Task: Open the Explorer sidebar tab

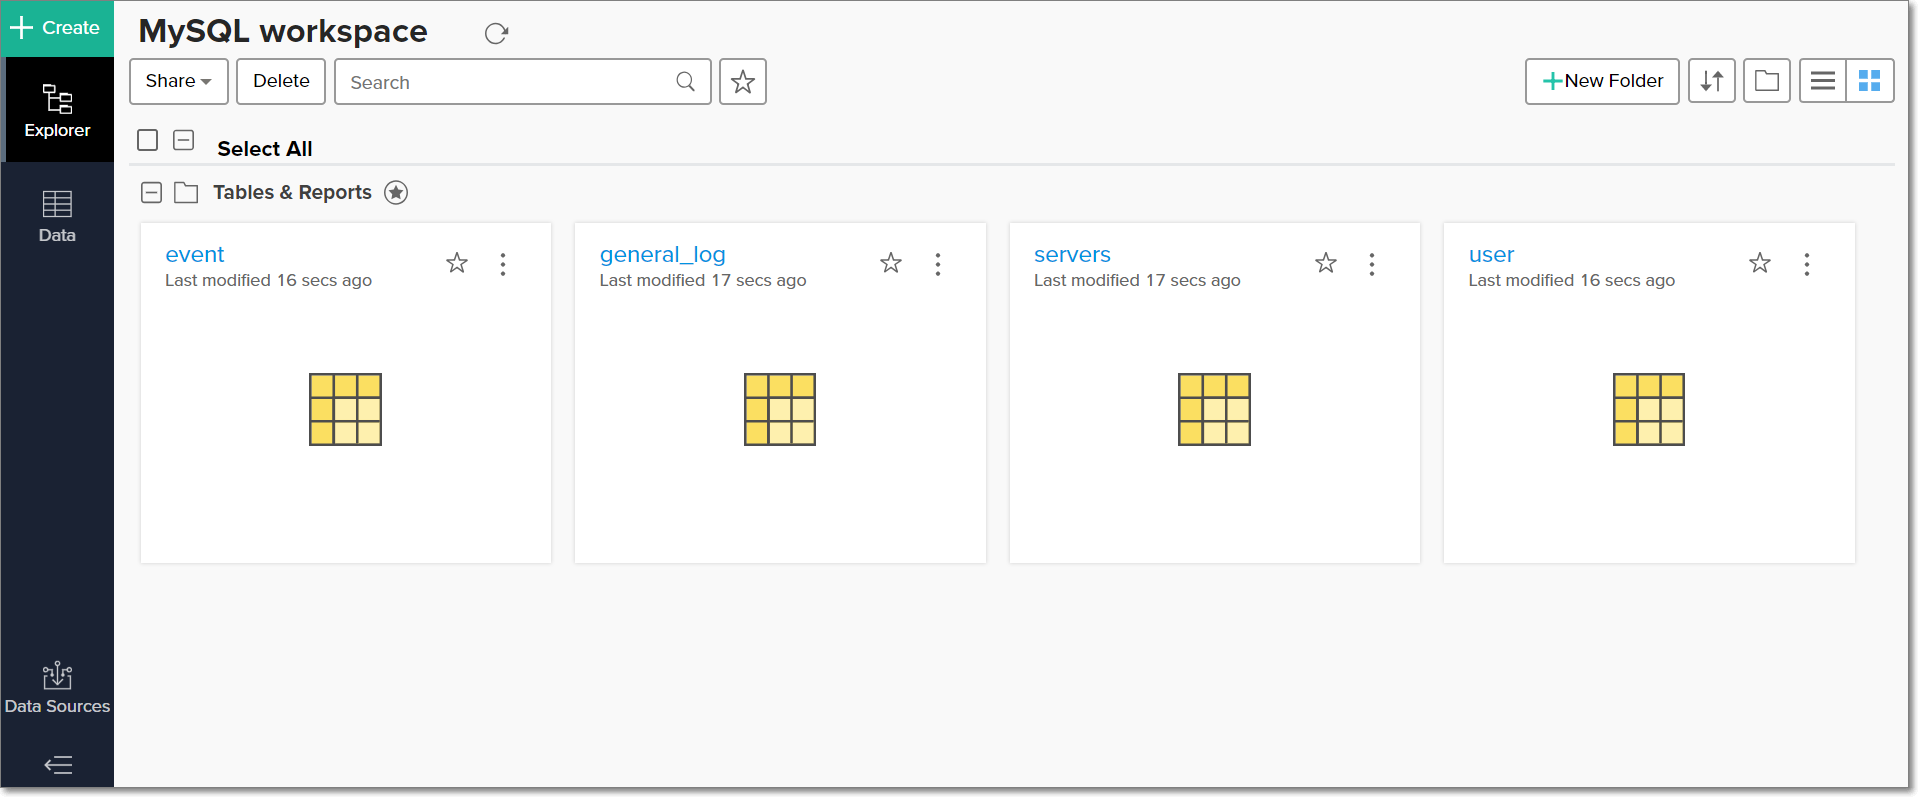Action: coord(57,110)
